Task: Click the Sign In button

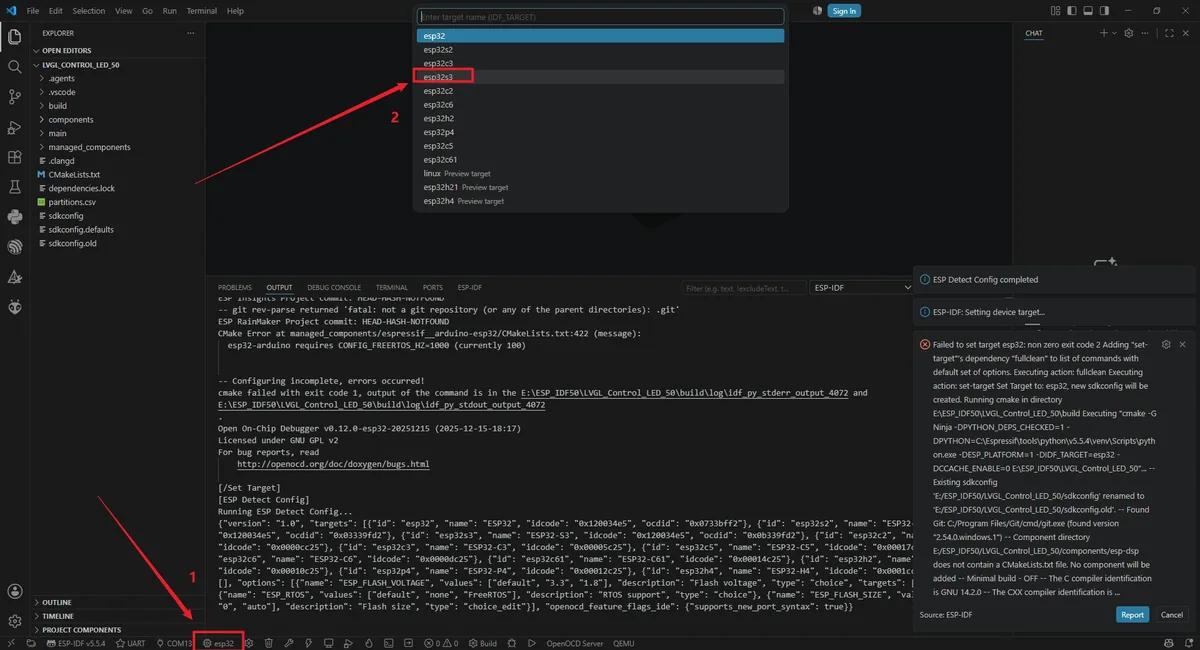Action: (x=844, y=11)
